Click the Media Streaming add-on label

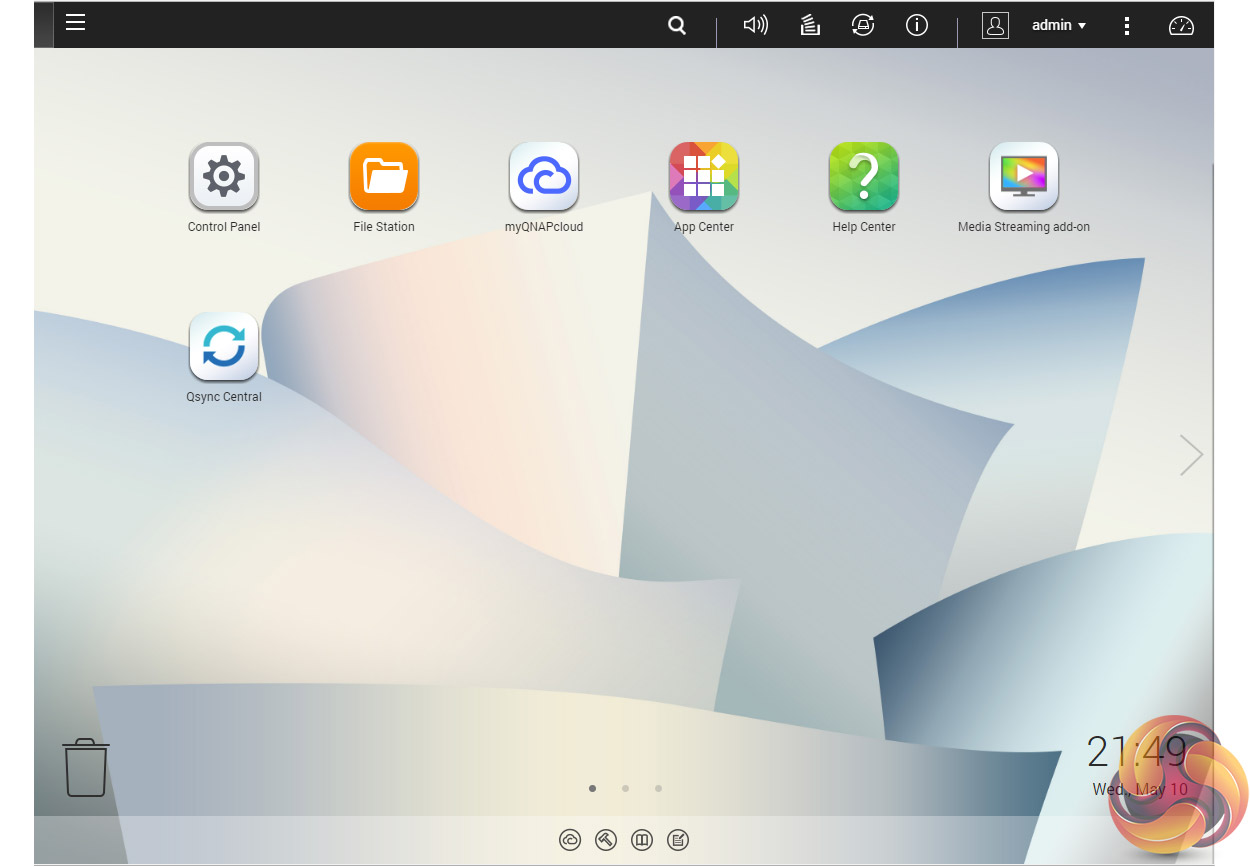coord(1024,227)
